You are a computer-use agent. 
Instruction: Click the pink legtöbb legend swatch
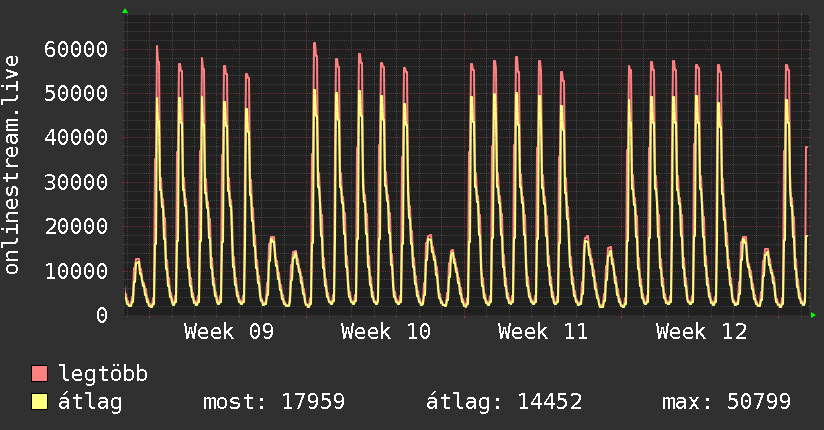39,373
